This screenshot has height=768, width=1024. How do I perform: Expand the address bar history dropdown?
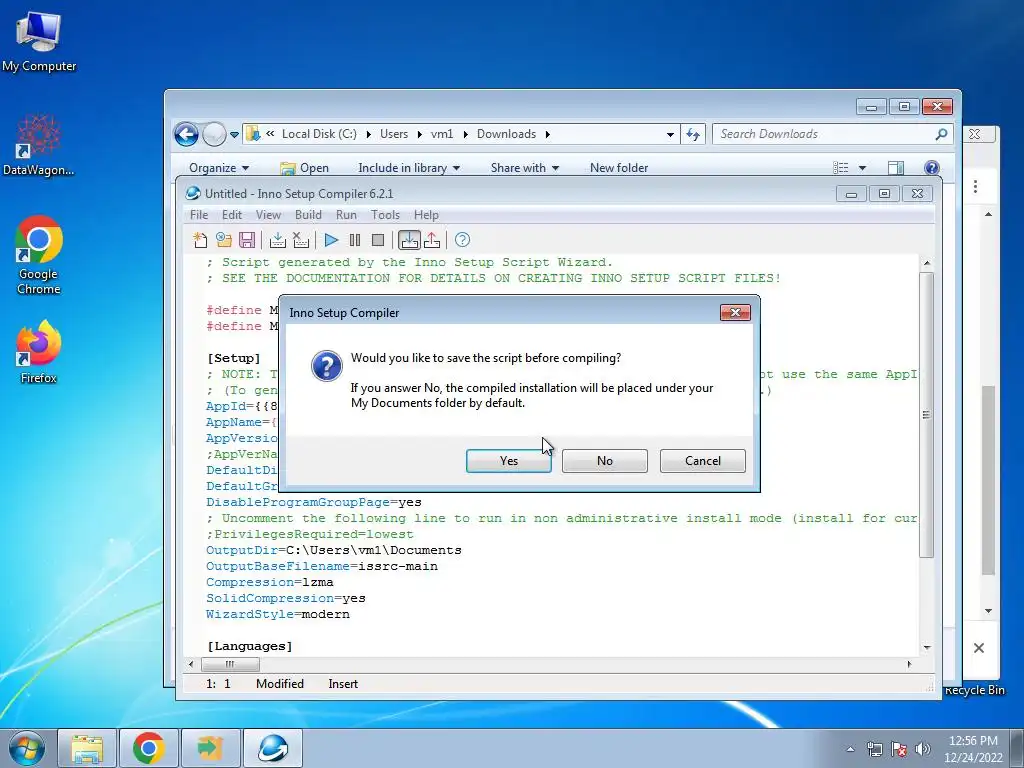tap(670, 135)
